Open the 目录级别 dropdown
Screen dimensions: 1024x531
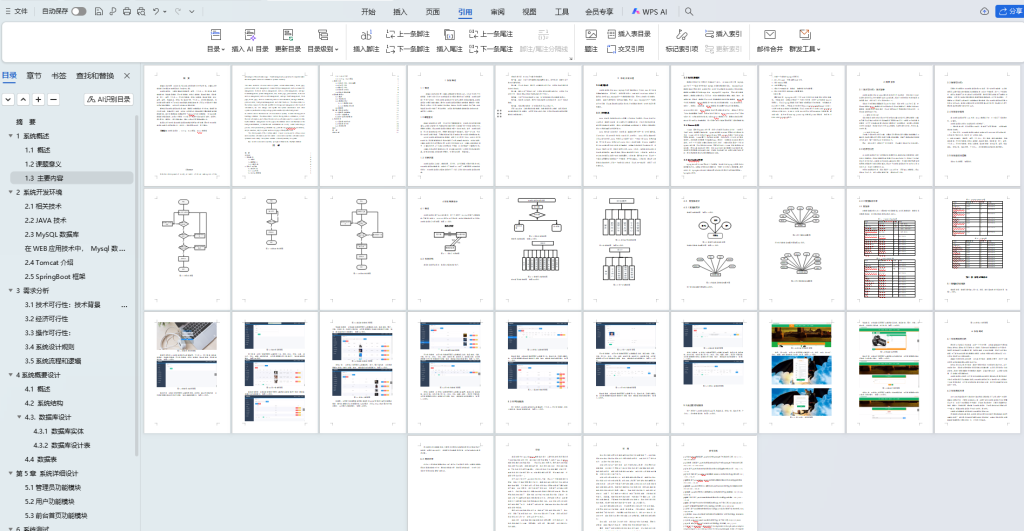click(323, 48)
